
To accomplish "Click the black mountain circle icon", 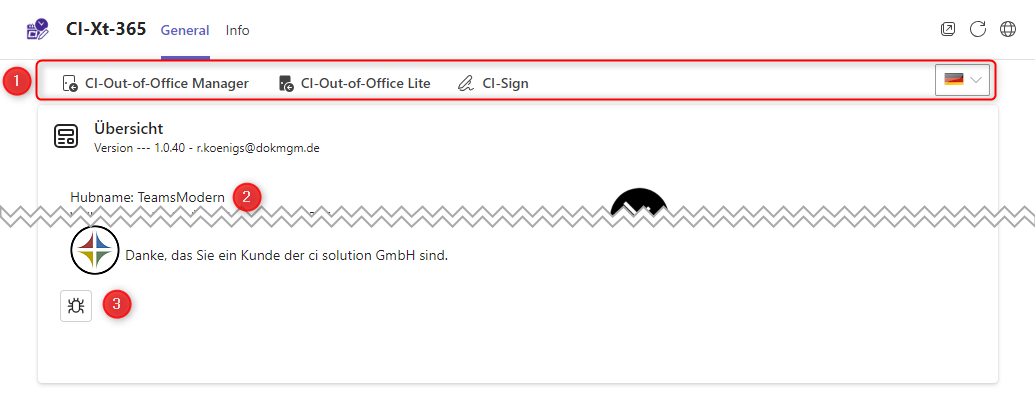I will click(x=640, y=200).
